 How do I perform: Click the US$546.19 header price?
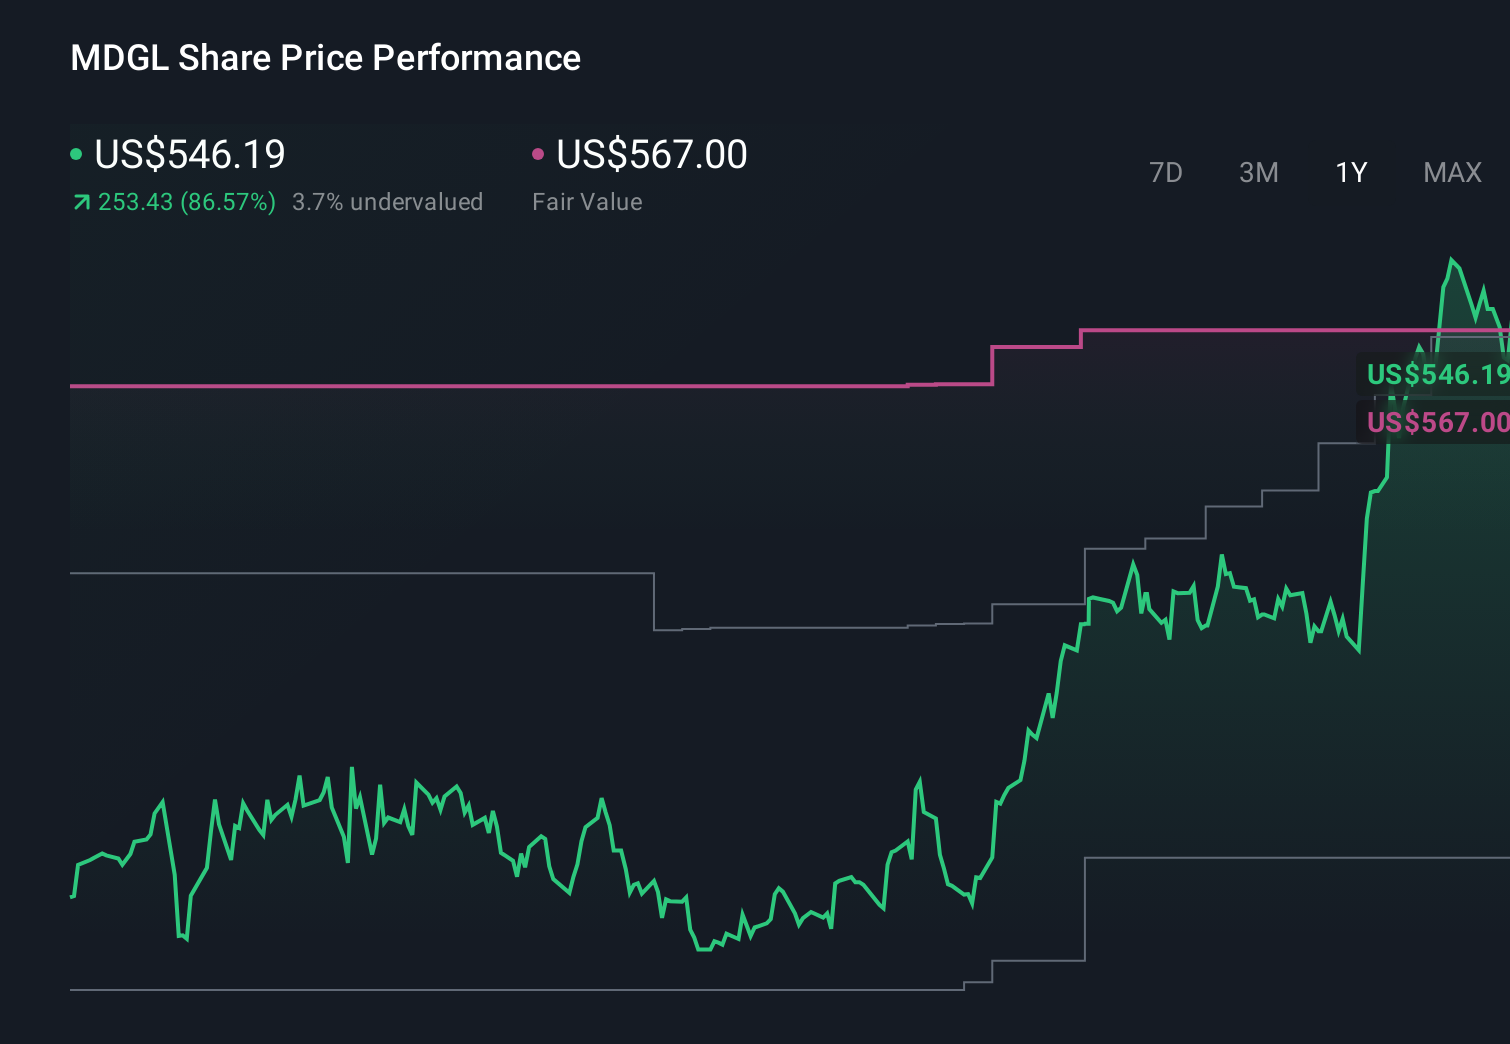click(189, 154)
